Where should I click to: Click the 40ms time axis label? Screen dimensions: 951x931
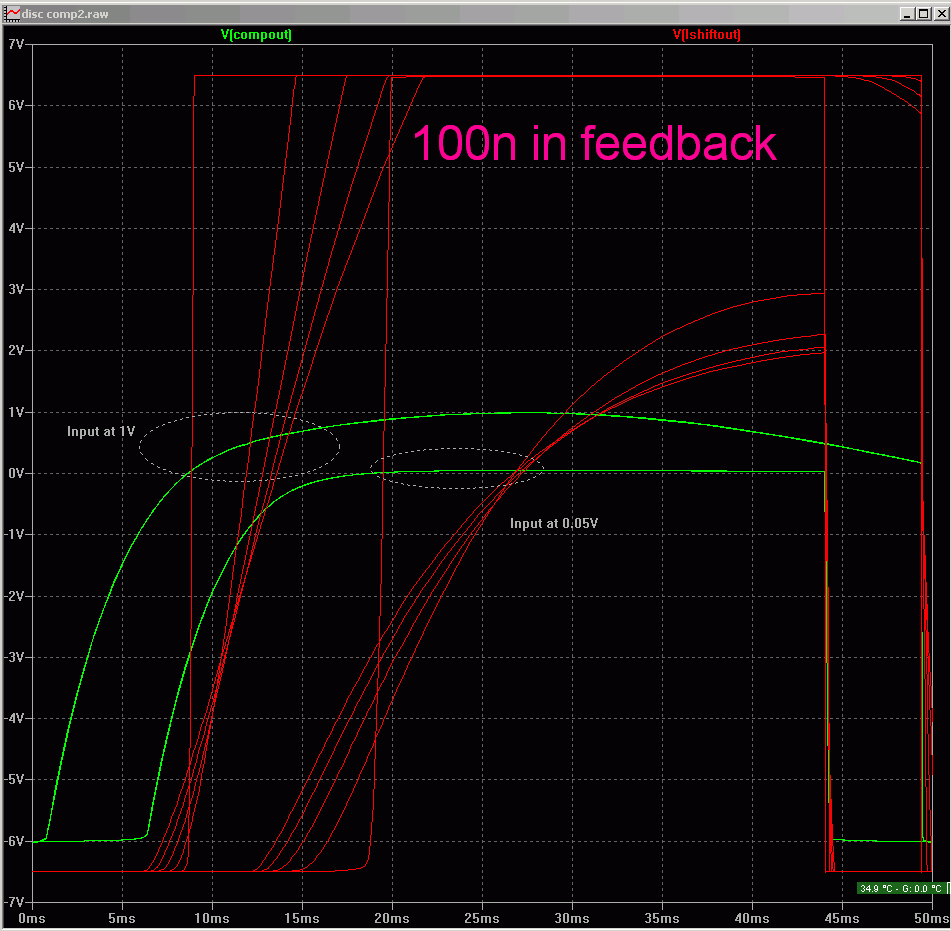click(752, 918)
